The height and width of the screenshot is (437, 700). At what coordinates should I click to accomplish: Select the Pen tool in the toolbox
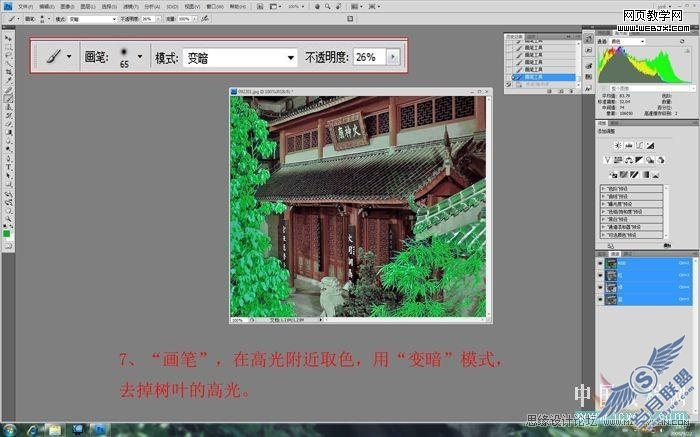[x=8, y=158]
